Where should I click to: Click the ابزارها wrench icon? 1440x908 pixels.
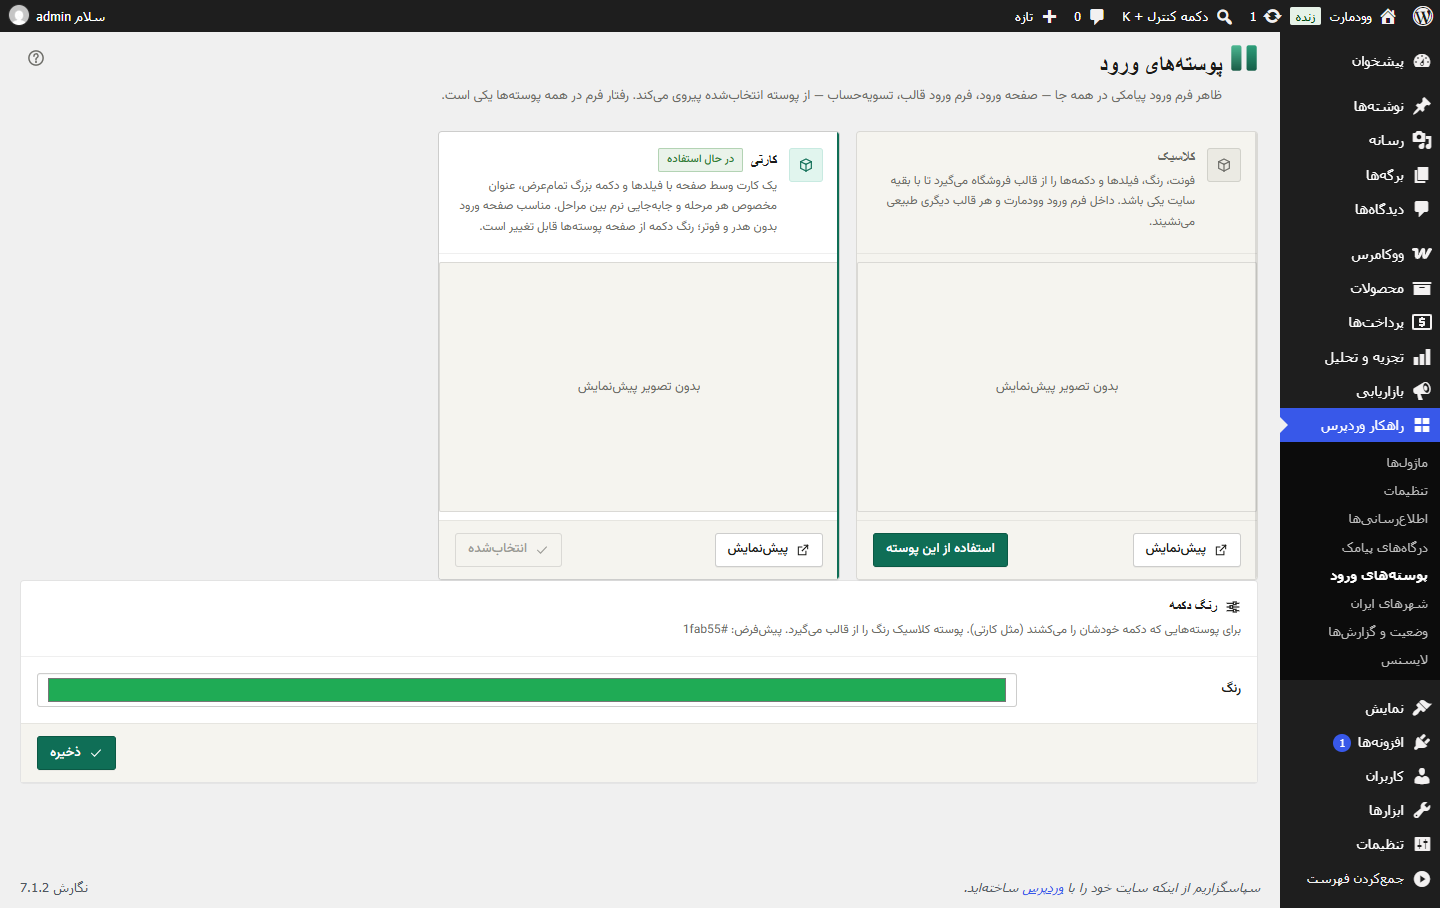point(1422,810)
